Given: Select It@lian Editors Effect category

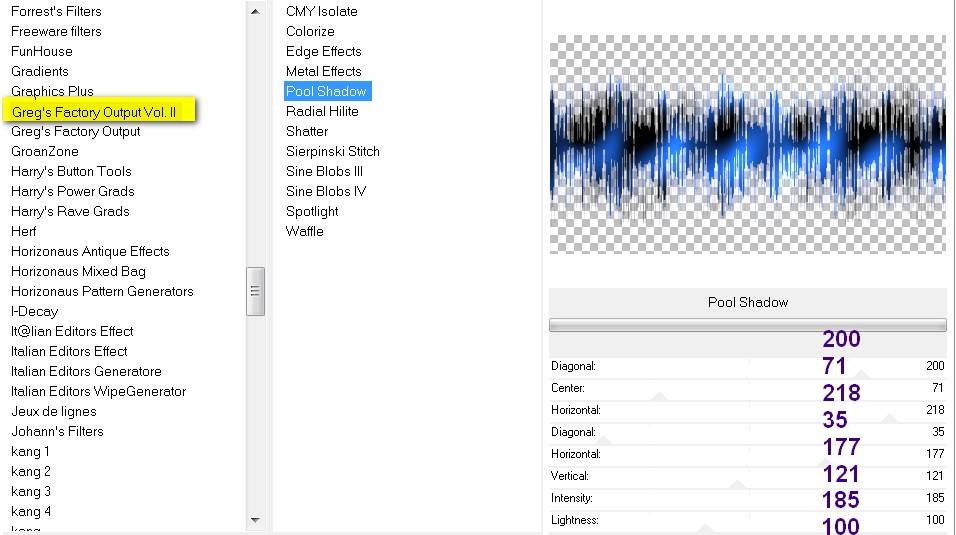Looking at the screenshot, I should [x=72, y=331].
